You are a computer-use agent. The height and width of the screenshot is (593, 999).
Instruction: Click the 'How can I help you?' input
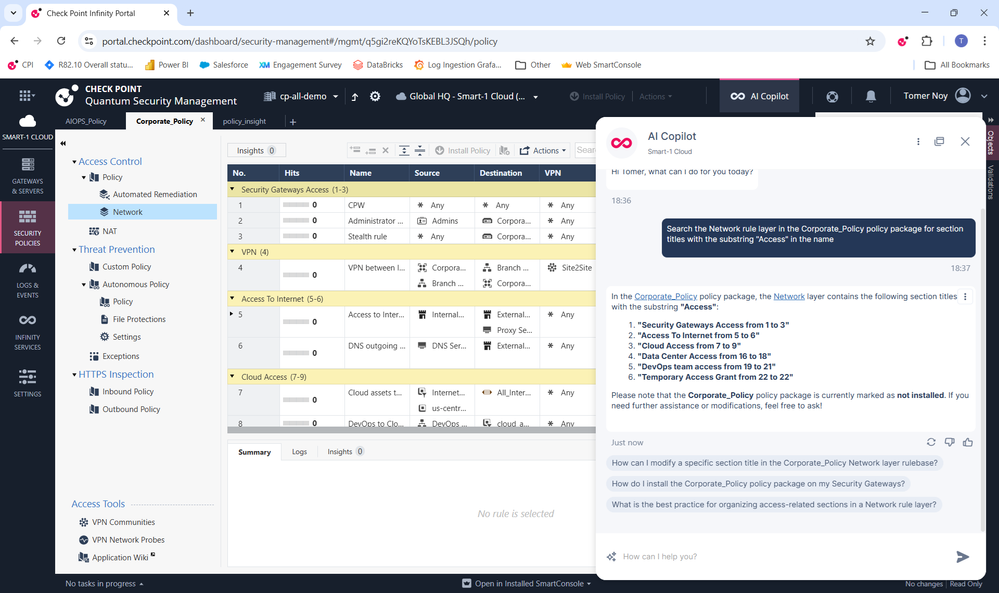782,557
